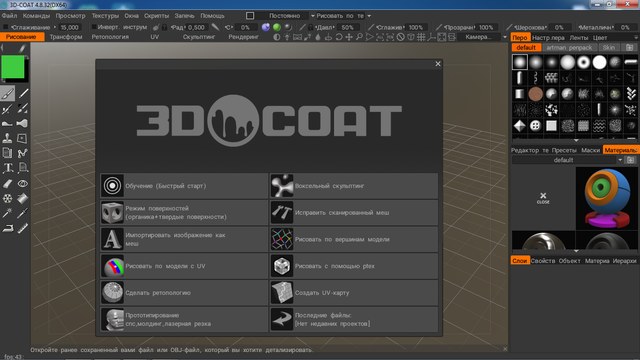Click the grid toggle icon in navigation bar
The image size is (640, 360).
(421, 37)
